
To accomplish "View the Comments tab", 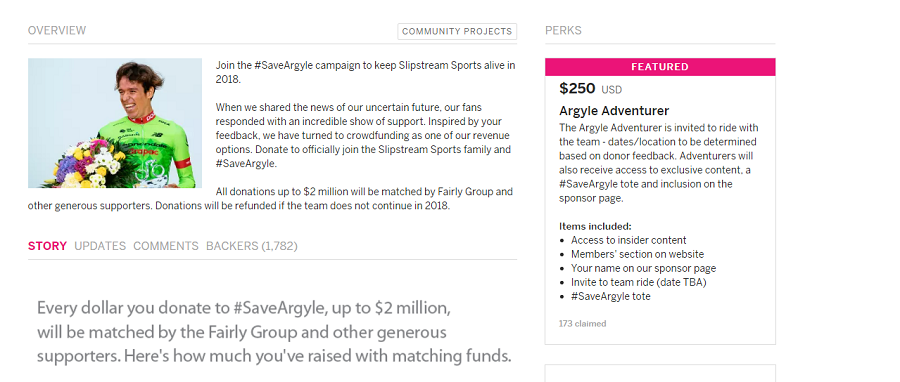I will coord(166,246).
